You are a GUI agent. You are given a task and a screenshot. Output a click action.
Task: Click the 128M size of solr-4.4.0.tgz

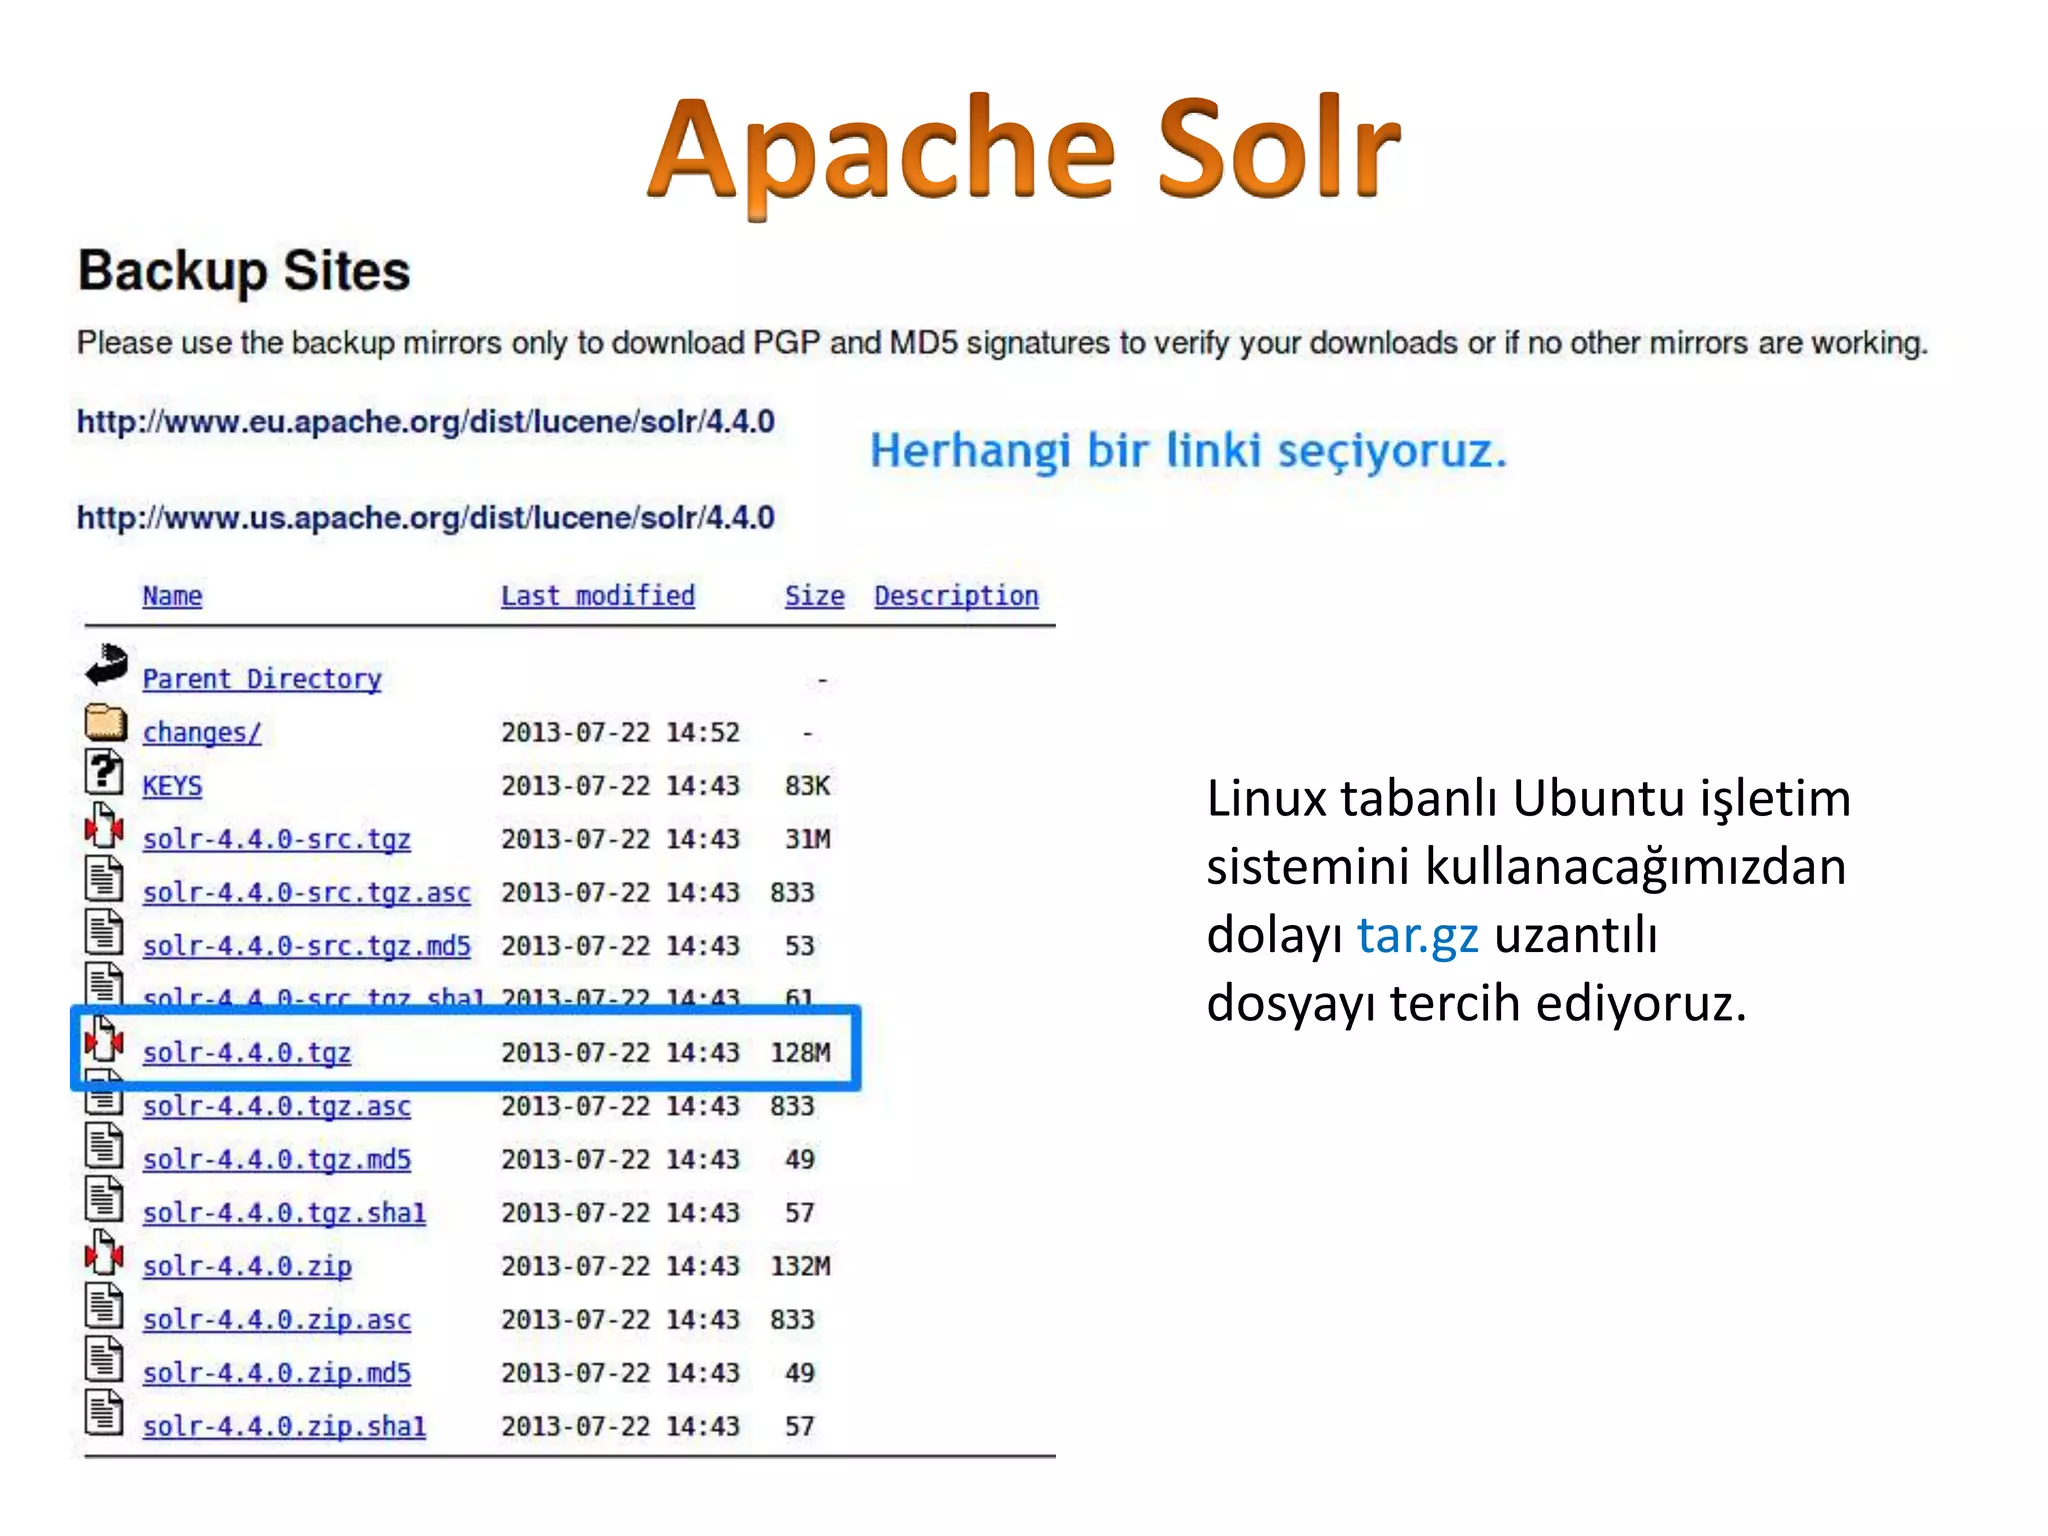click(800, 1053)
